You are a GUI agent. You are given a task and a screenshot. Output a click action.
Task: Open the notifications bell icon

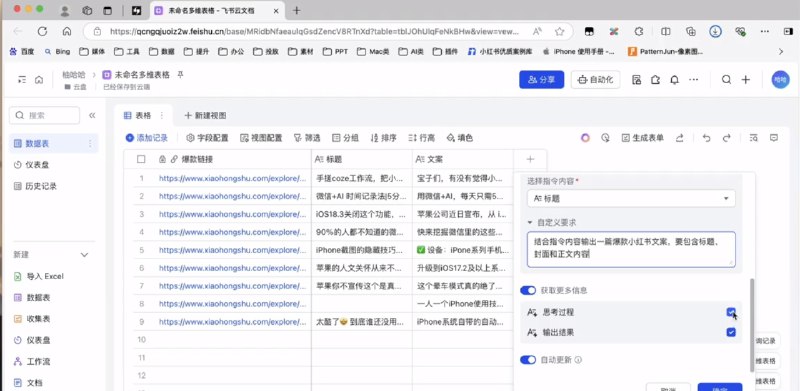pos(674,80)
